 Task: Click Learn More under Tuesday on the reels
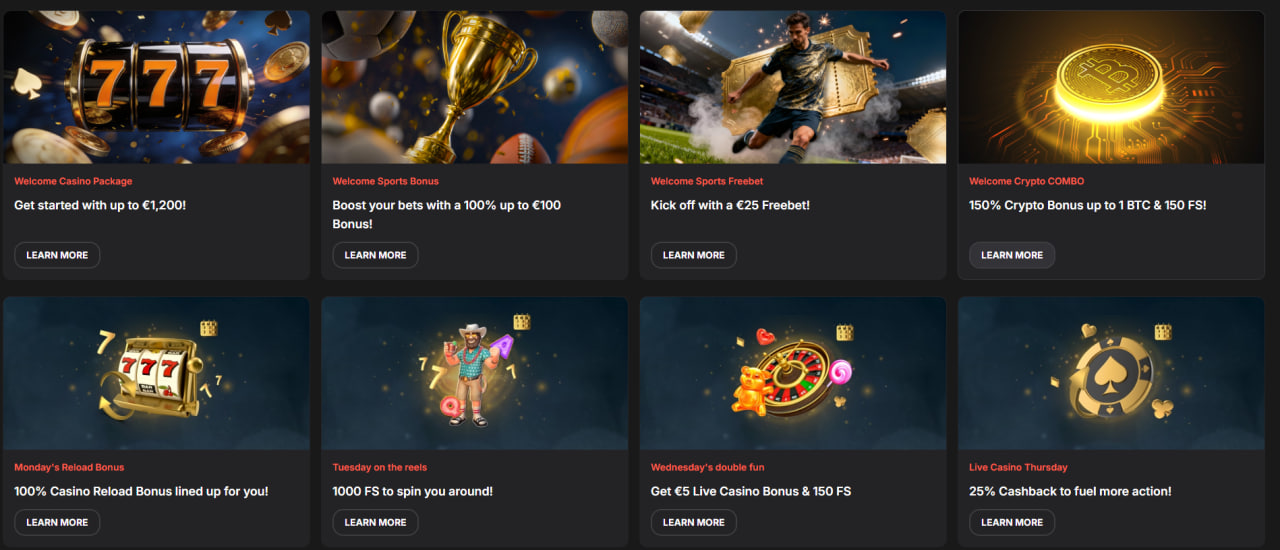pos(375,522)
